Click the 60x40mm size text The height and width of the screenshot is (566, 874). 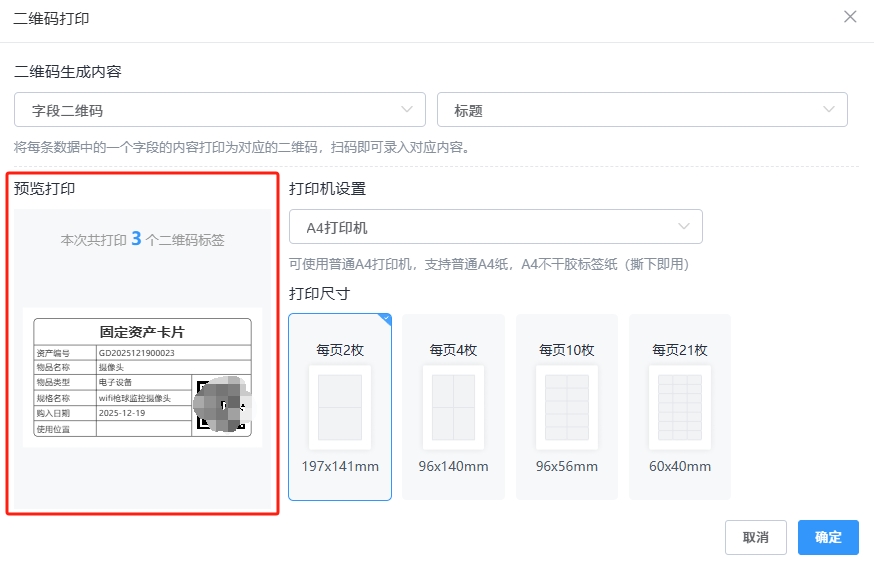(679, 467)
